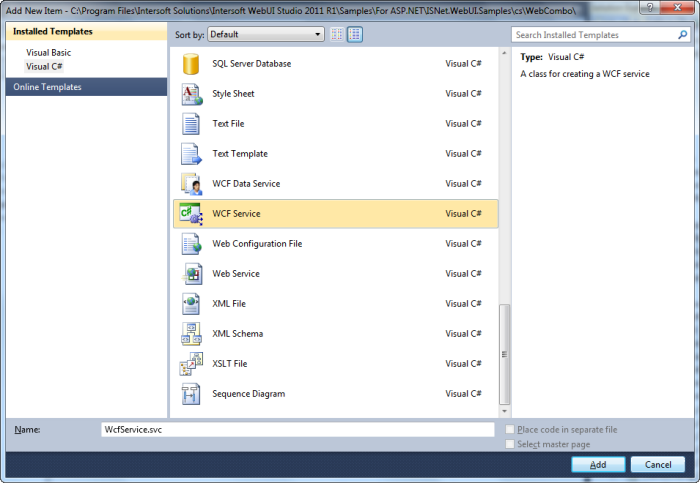Click the Web Configuration File icon
The image size is (700, 483).
[191, 244]
